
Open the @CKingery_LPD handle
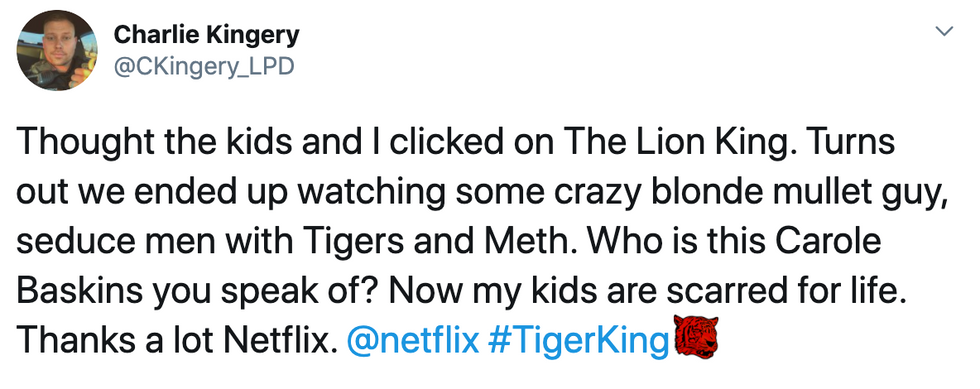point(202,66)
